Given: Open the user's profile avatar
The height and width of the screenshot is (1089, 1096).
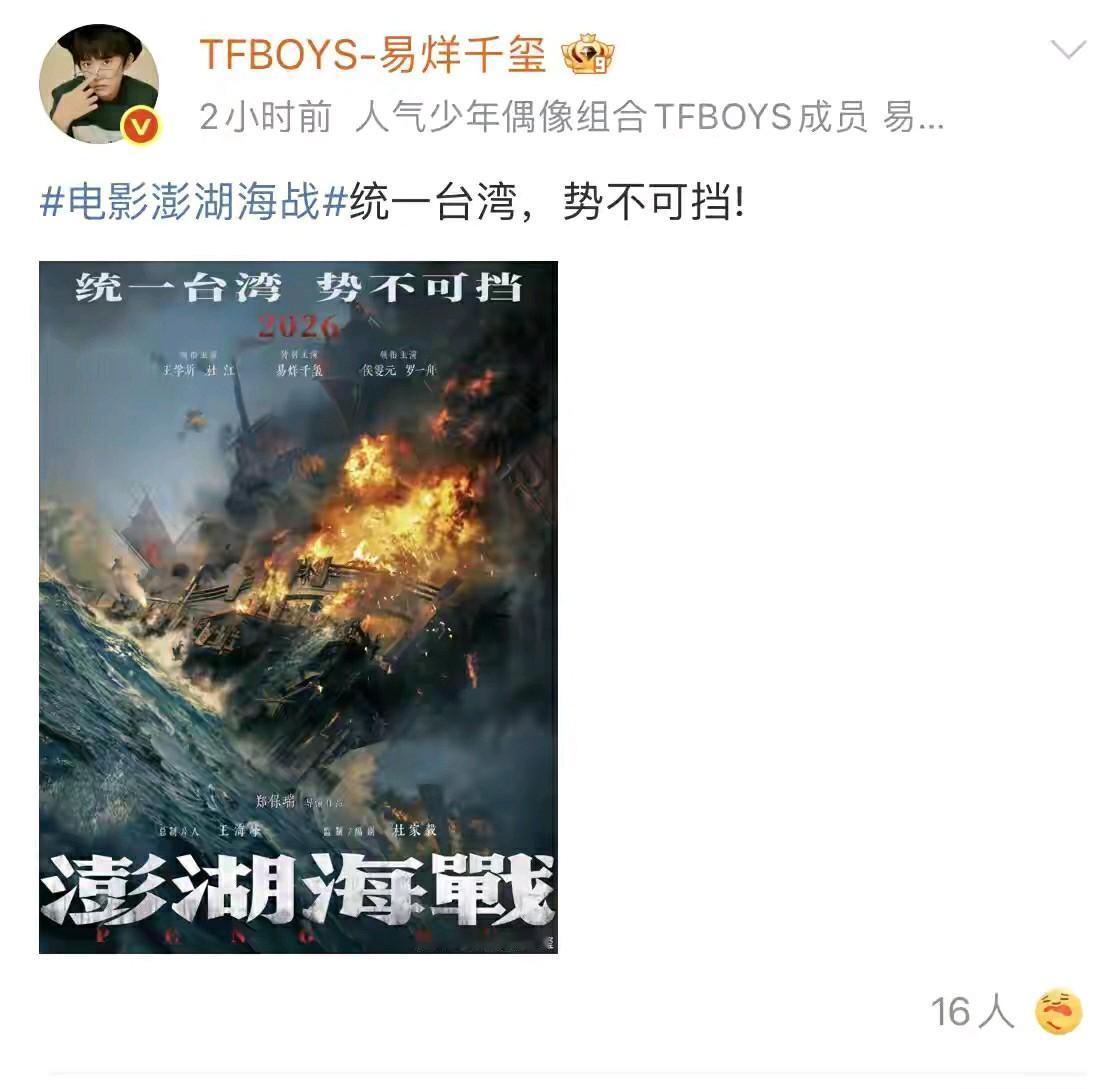Looking at the screenshot, I should [x=99, y=84].
